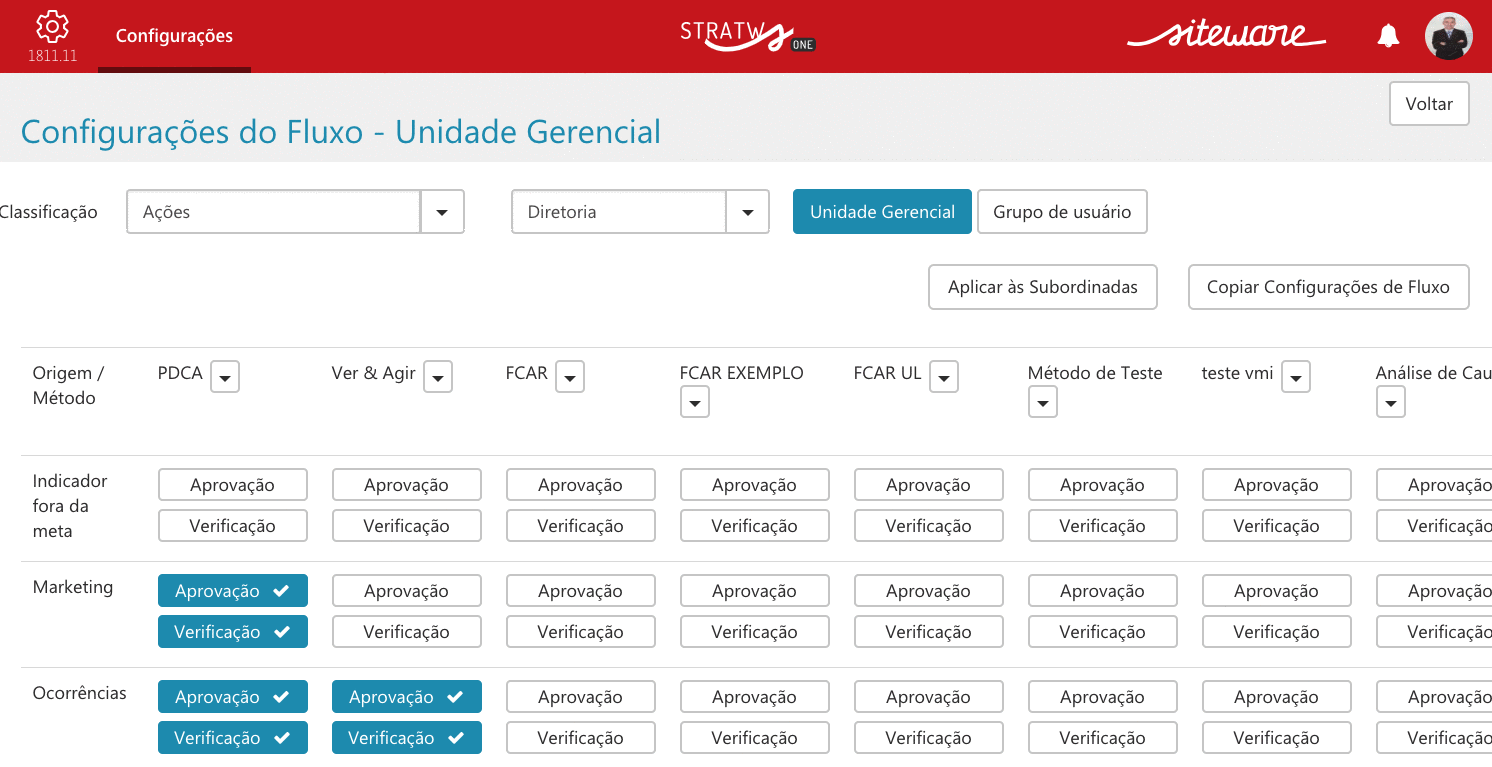The width and height of the screenshot is (1492, 767).
Task: Select the Unidade Gerencial tab
Action: pos(882,212)
